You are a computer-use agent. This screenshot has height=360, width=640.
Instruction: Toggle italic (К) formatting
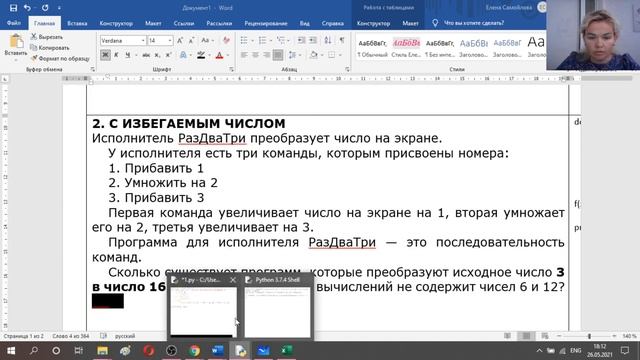pos(116,55)
